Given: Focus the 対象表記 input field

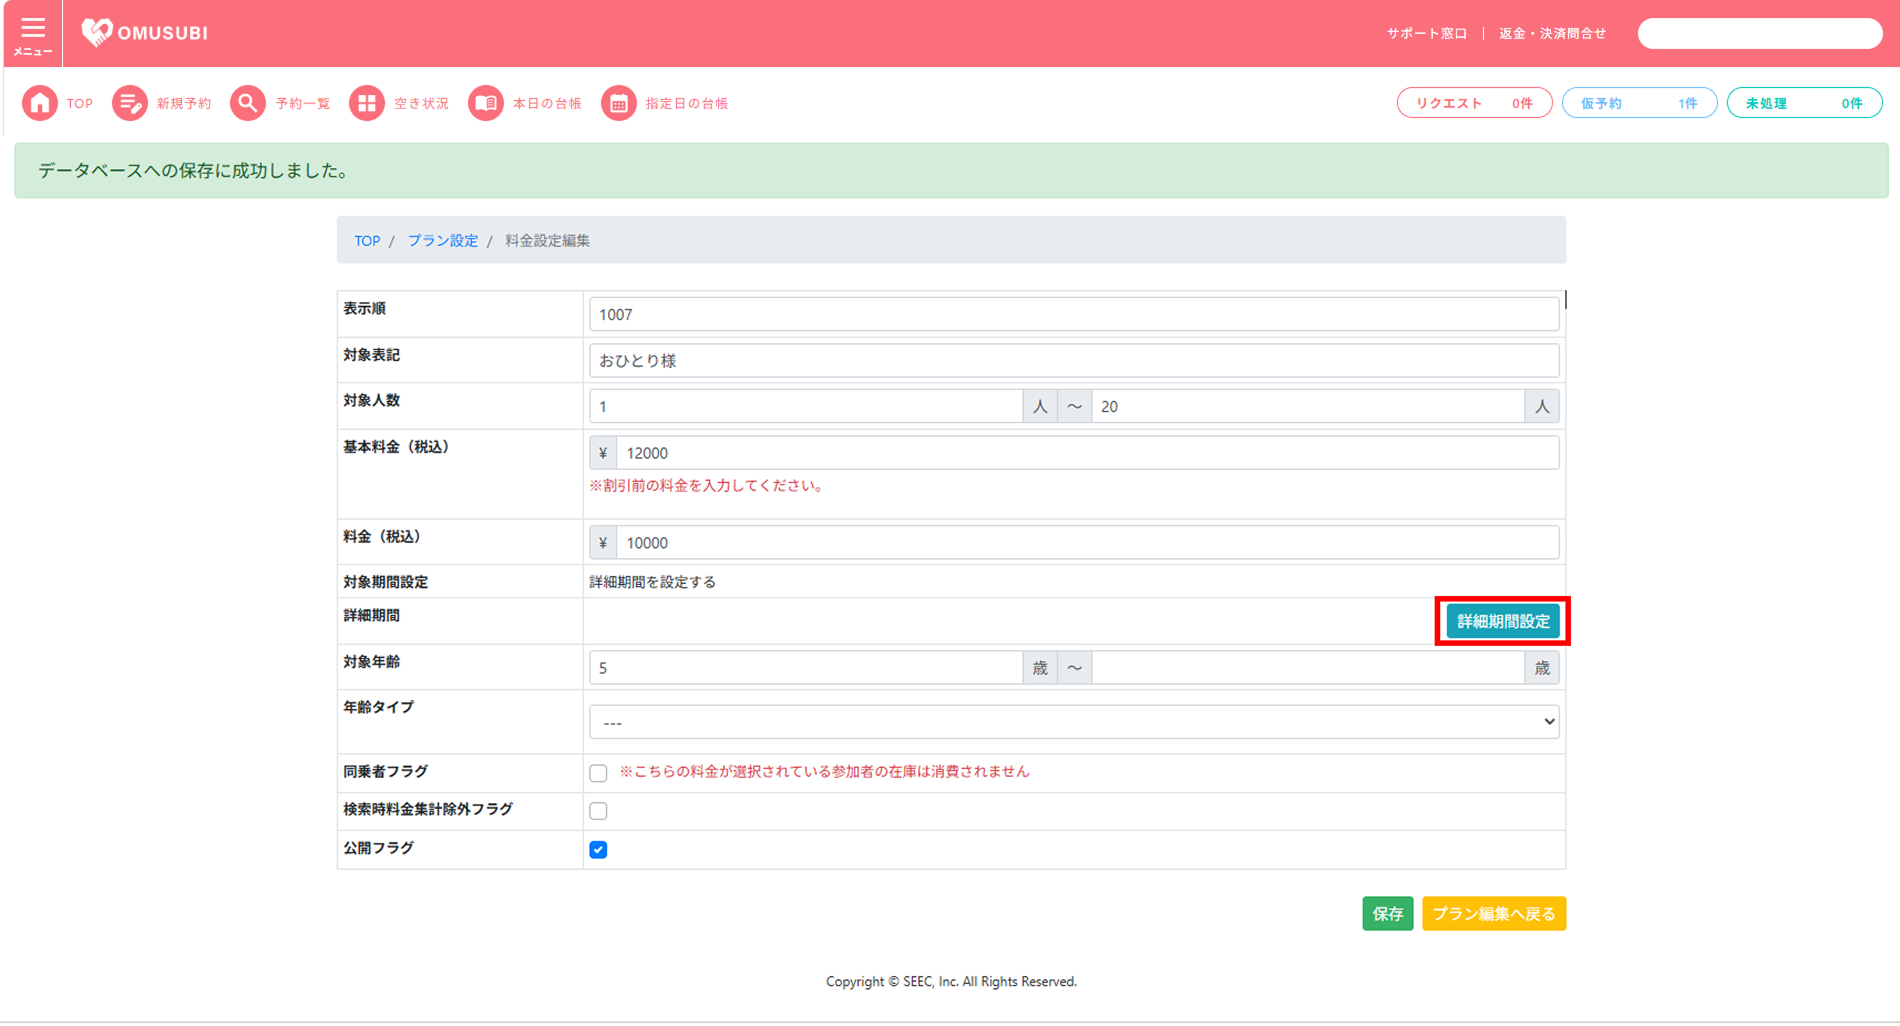Looking at the screenshot, I should pos(1073,360).
